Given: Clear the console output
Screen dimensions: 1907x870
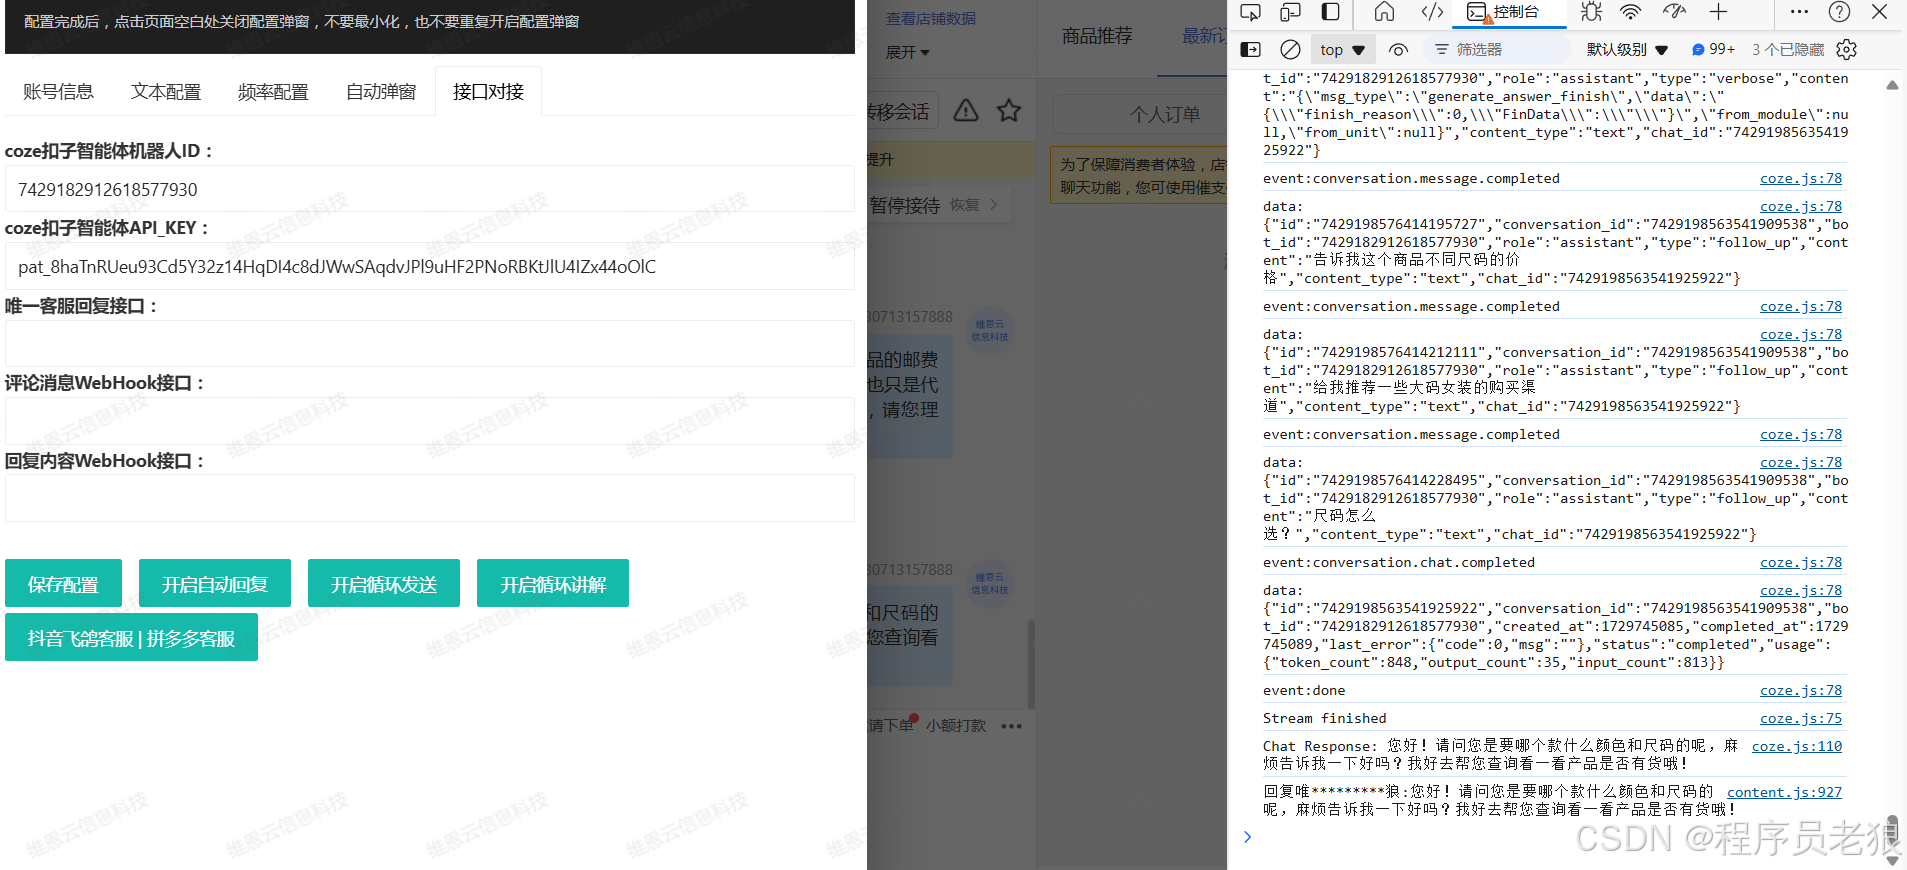Looking at the screenshot, I should click(1291, 49).
